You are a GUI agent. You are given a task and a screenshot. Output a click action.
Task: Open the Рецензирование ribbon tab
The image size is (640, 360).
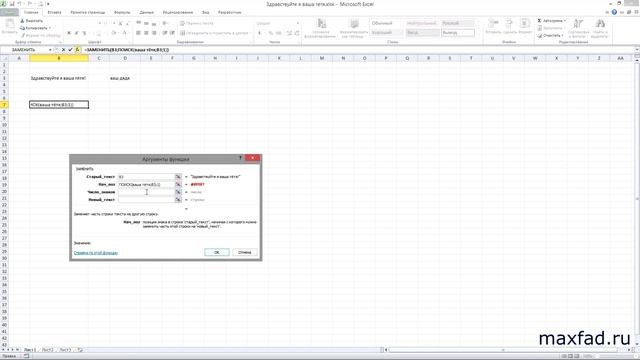[178, 12]
